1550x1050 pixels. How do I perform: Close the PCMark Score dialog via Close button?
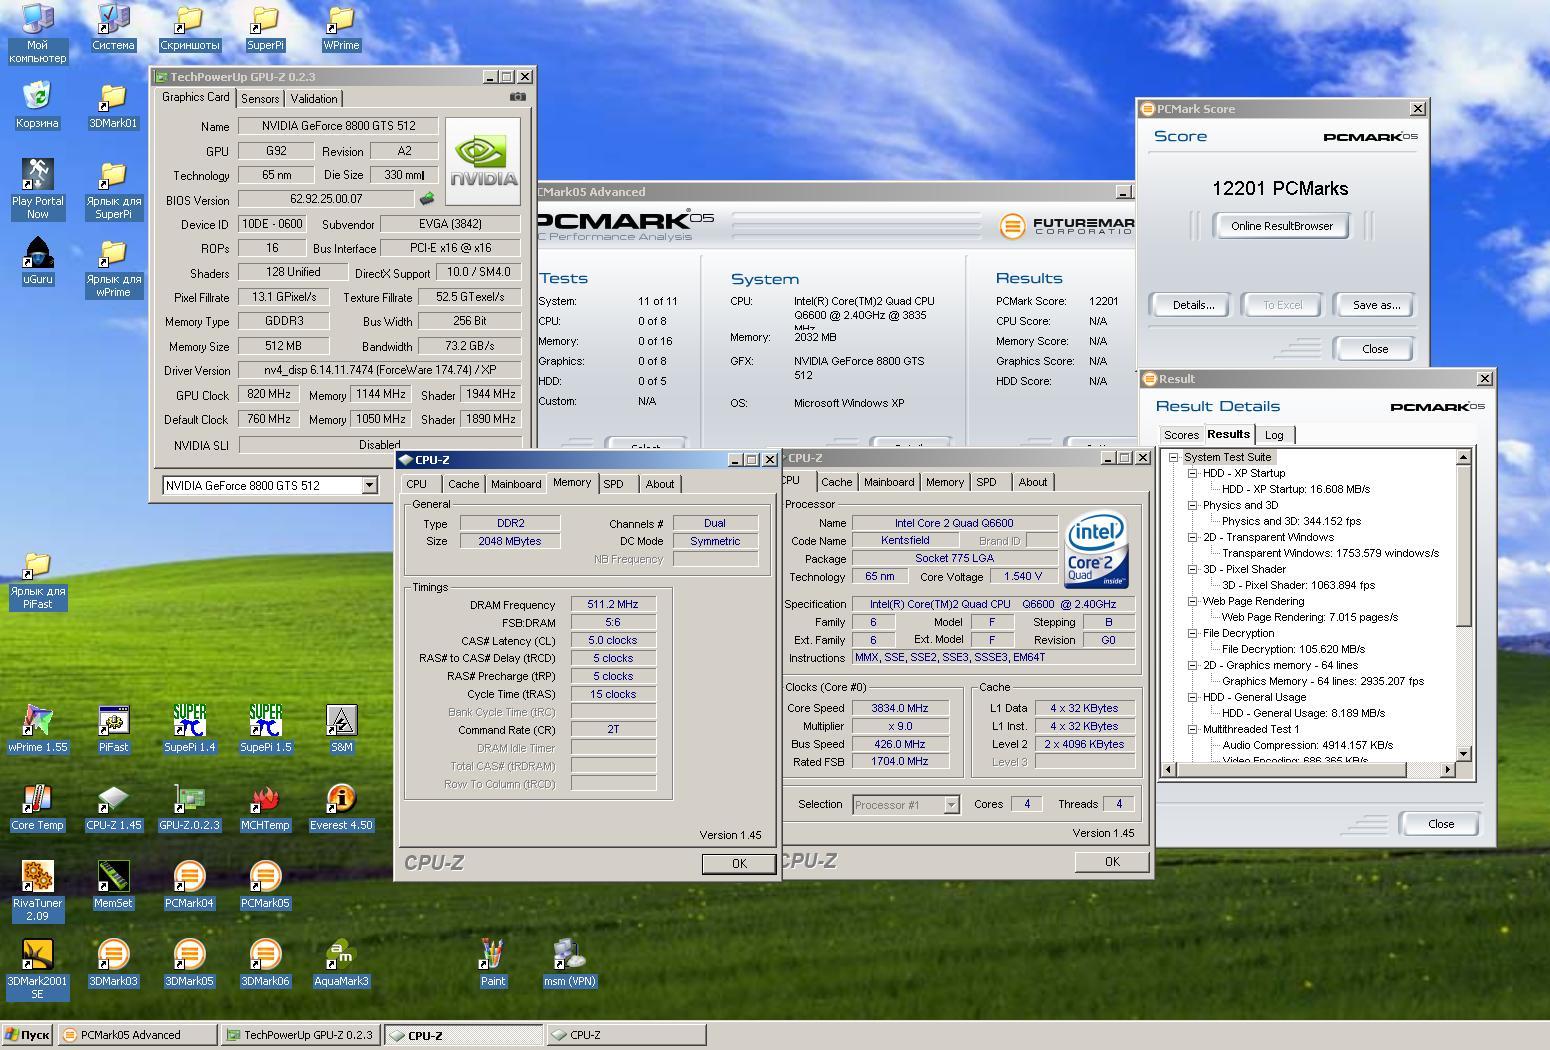[x=1375, y=349]
